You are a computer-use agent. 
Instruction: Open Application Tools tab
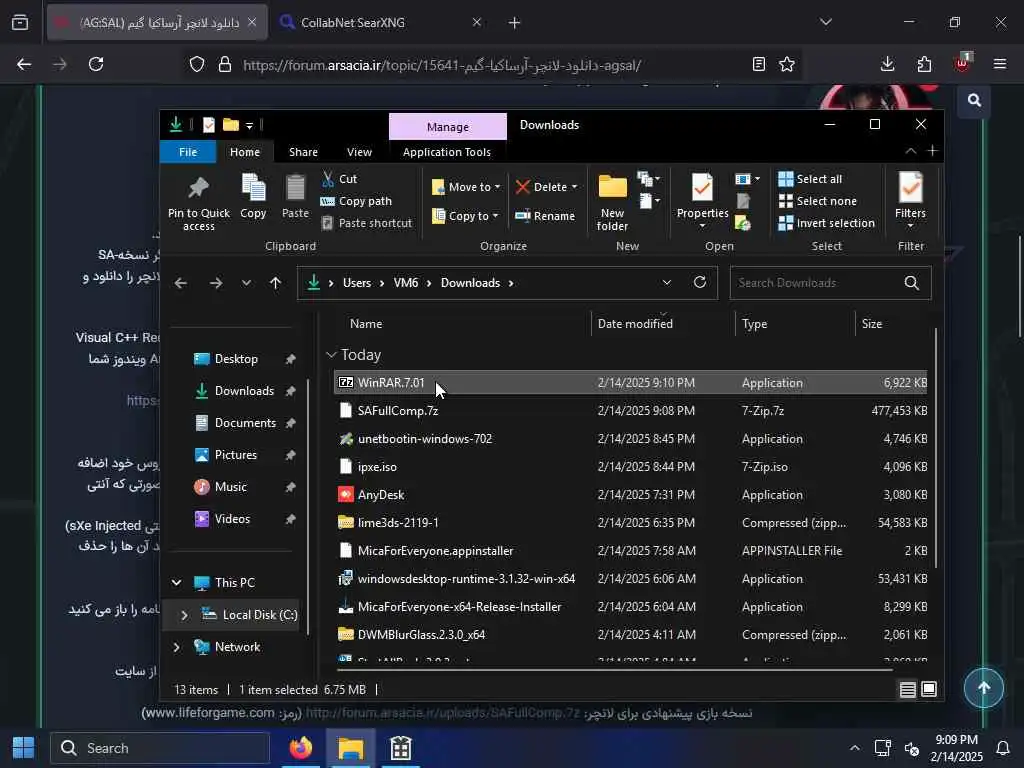(x=447, y=152)
